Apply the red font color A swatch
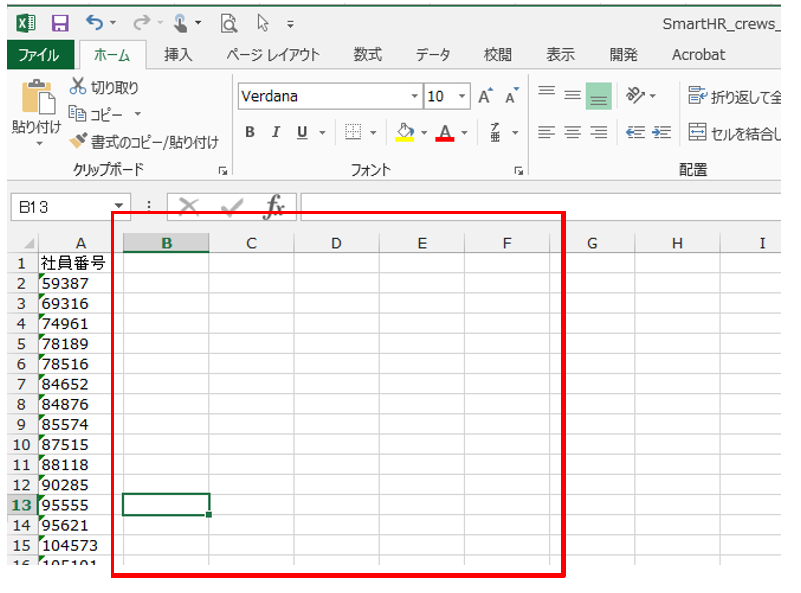 pos(445,132)
